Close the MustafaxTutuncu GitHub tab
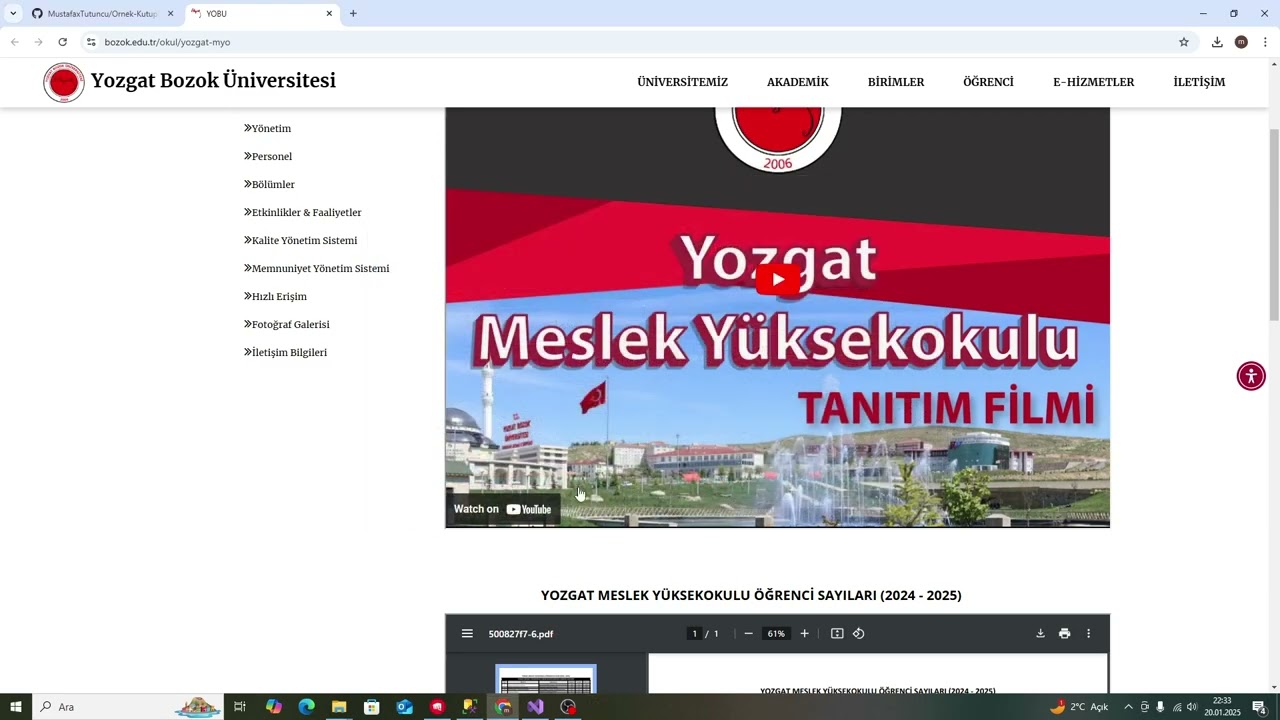This screenshot has height=720, width=1280. coord(170,14)
